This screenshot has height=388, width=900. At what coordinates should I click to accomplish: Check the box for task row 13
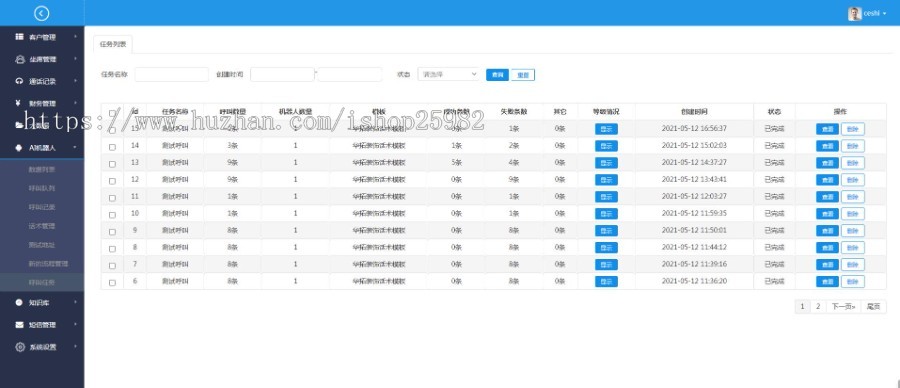coord(112,164)
